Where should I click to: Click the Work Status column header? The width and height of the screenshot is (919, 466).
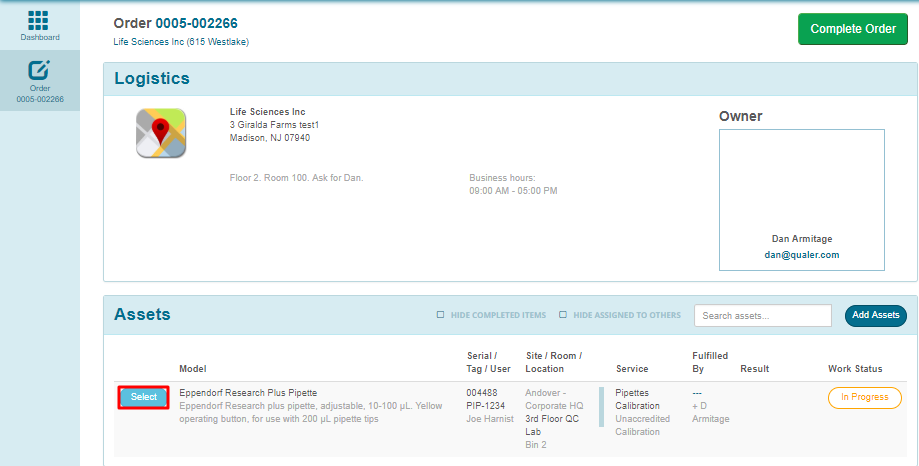(x=855, y=369)
